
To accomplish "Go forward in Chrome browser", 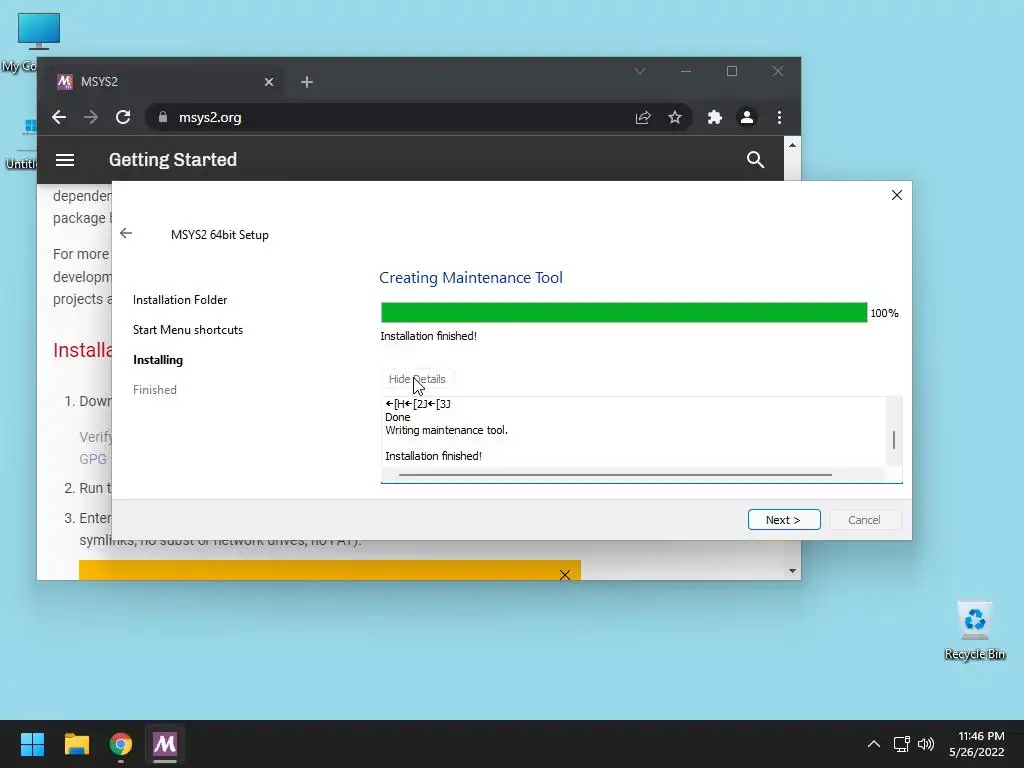I will coord(91,118).
